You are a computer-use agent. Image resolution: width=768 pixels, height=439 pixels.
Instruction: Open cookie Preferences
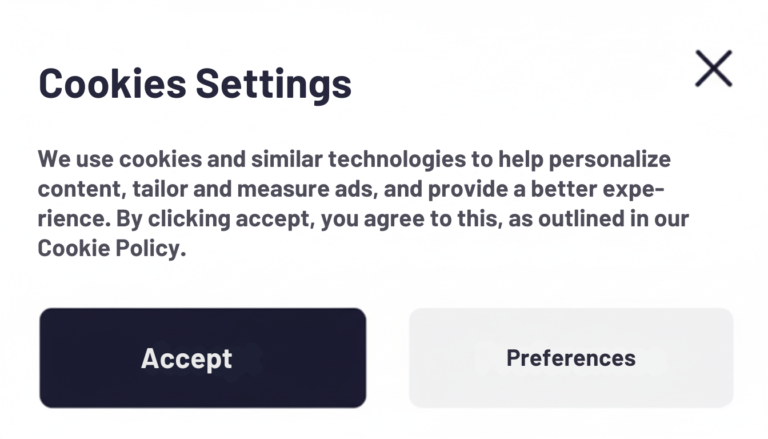570,358
